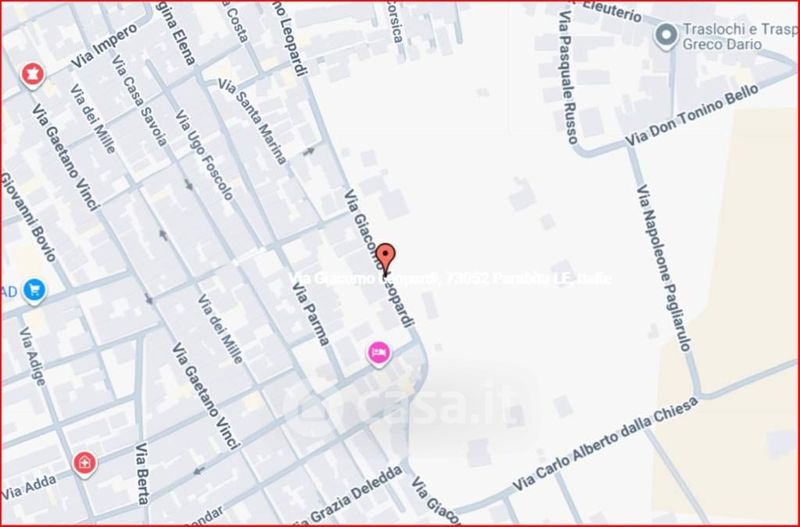Viewport: 800px width, 527px height.
Task: Click the one-way arrow near Via Santa Marina
Action: click(309, 151)
